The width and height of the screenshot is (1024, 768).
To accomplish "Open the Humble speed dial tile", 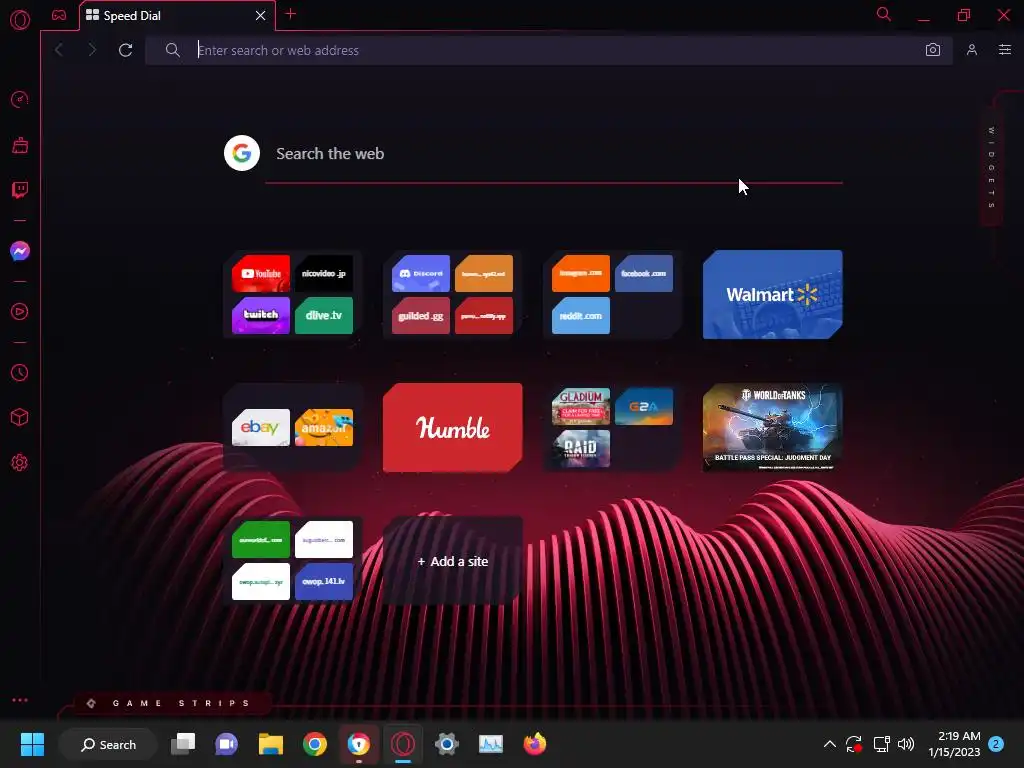I will point(453,428).
